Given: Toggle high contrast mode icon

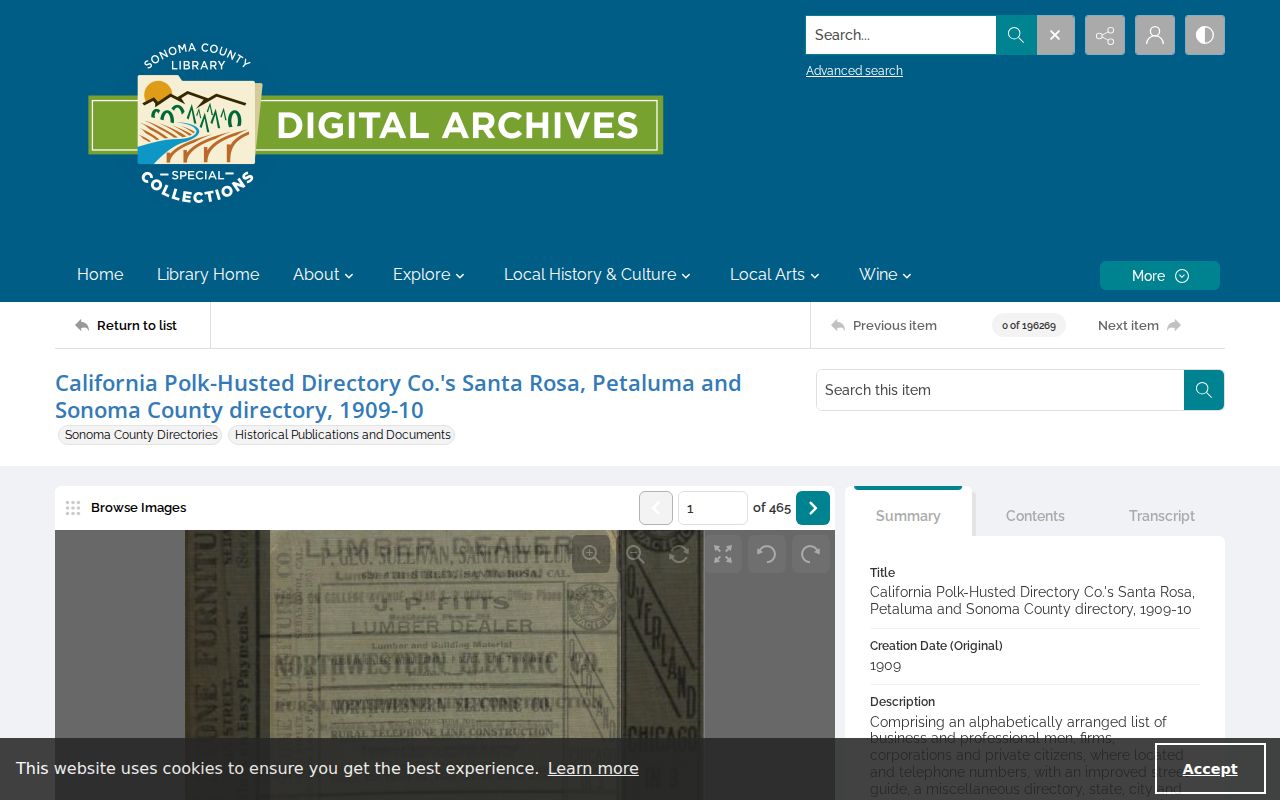Looking at the screenshot, I should pyautogui.click(x=1205, y=35).
